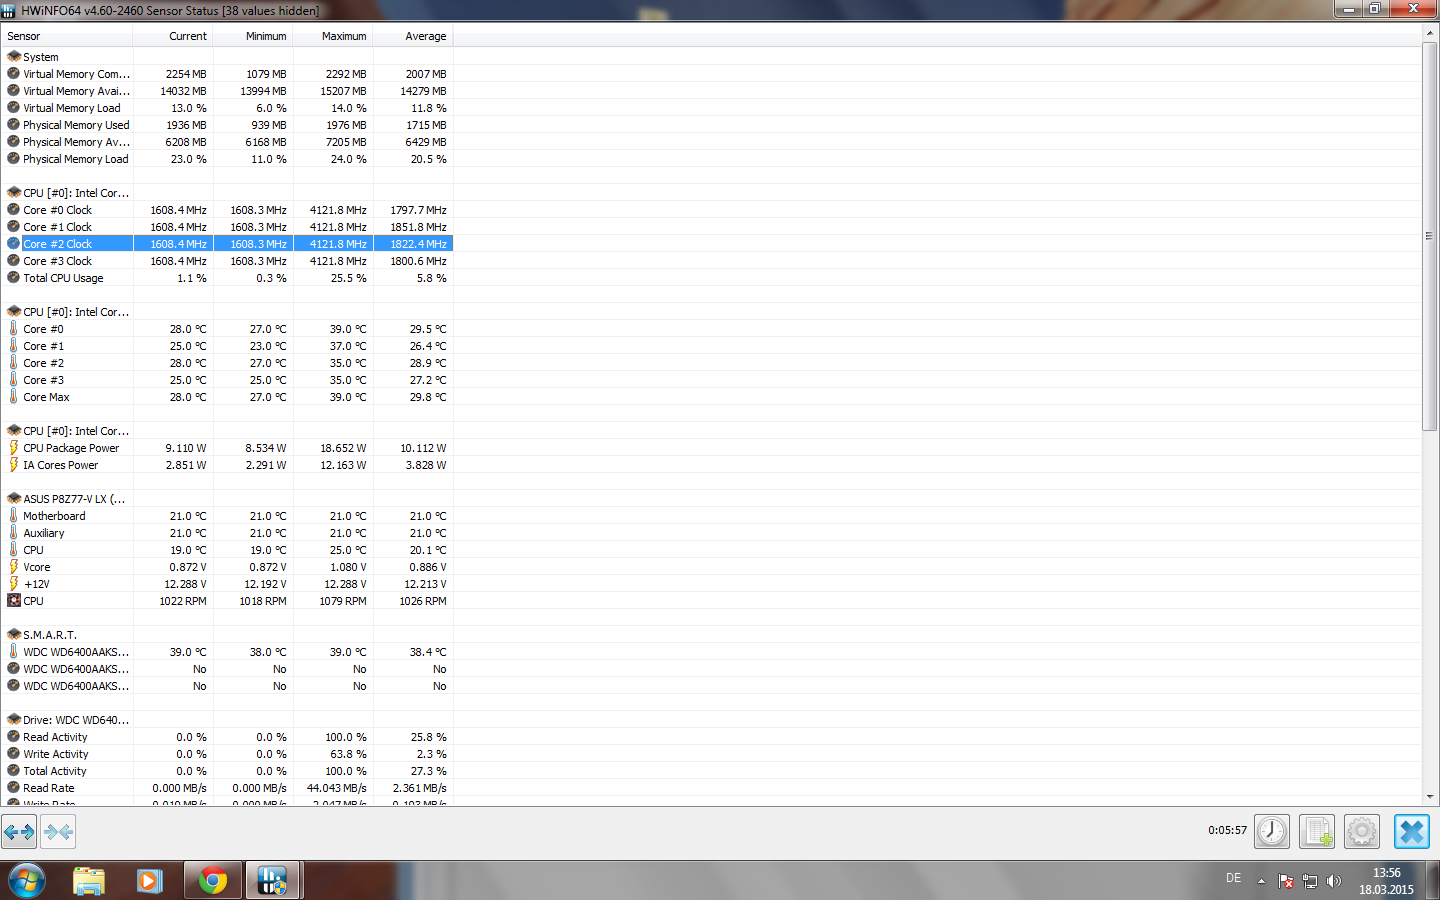Click the Minimum column header
The width and height of the screenshot is (1440, 900).
pyautogui.click(x=253, y=36)
